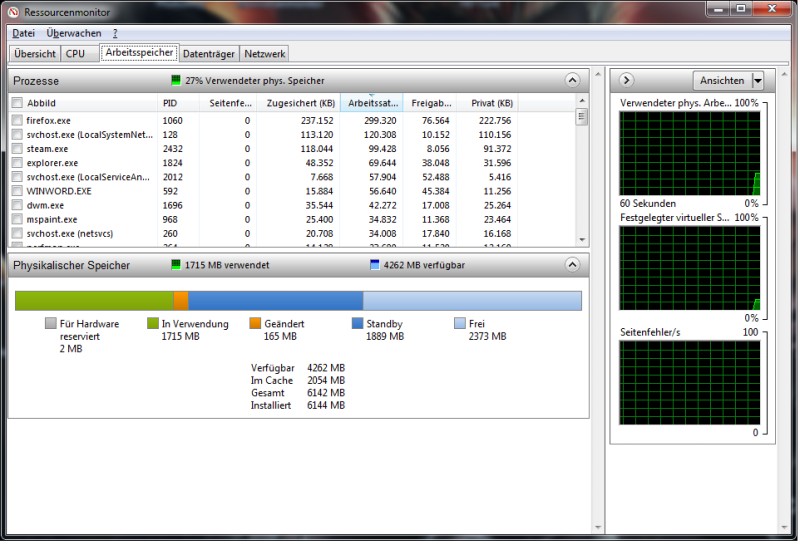Click blue icon beside 4262 MB verfügbar

pos(375,265)
